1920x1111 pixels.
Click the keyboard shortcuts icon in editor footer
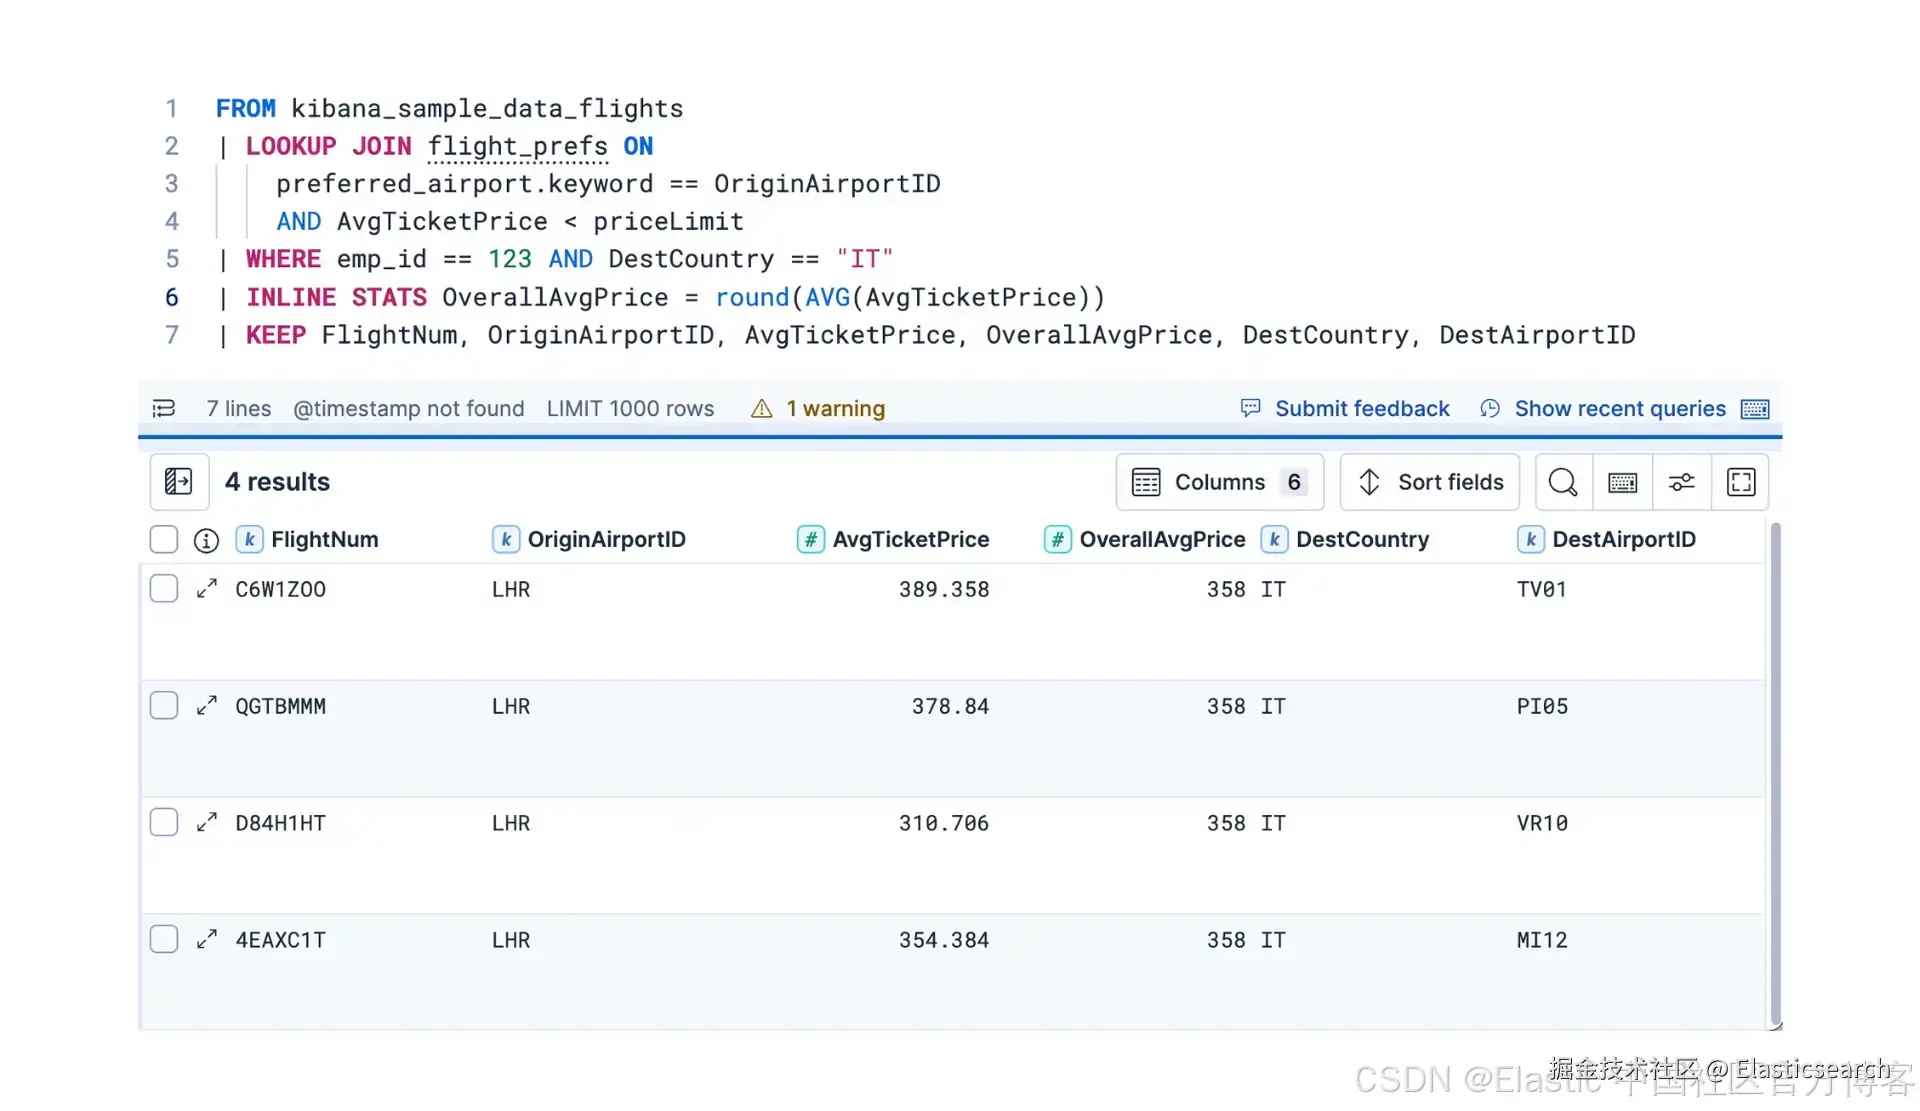tap(1755, 408)
